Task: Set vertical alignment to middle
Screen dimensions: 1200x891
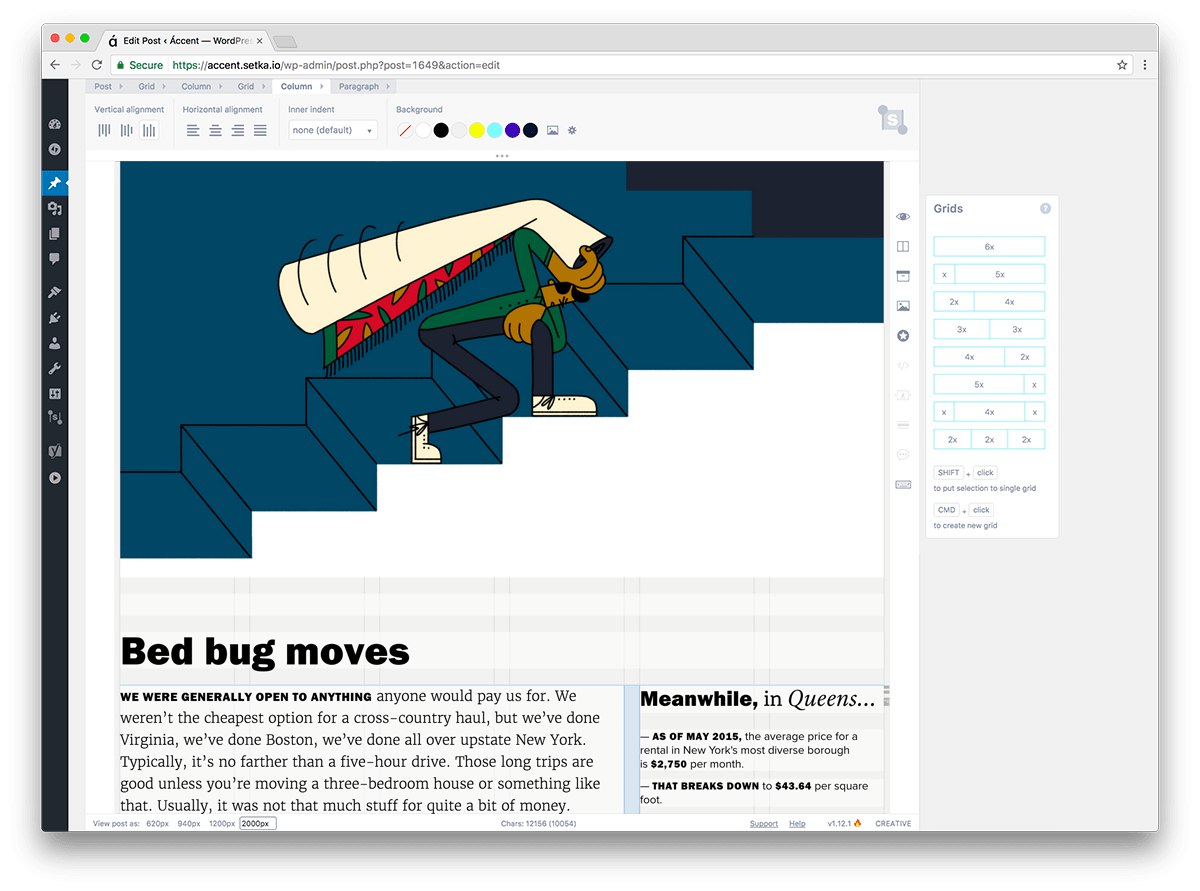Action: click(x=126, y=130)
